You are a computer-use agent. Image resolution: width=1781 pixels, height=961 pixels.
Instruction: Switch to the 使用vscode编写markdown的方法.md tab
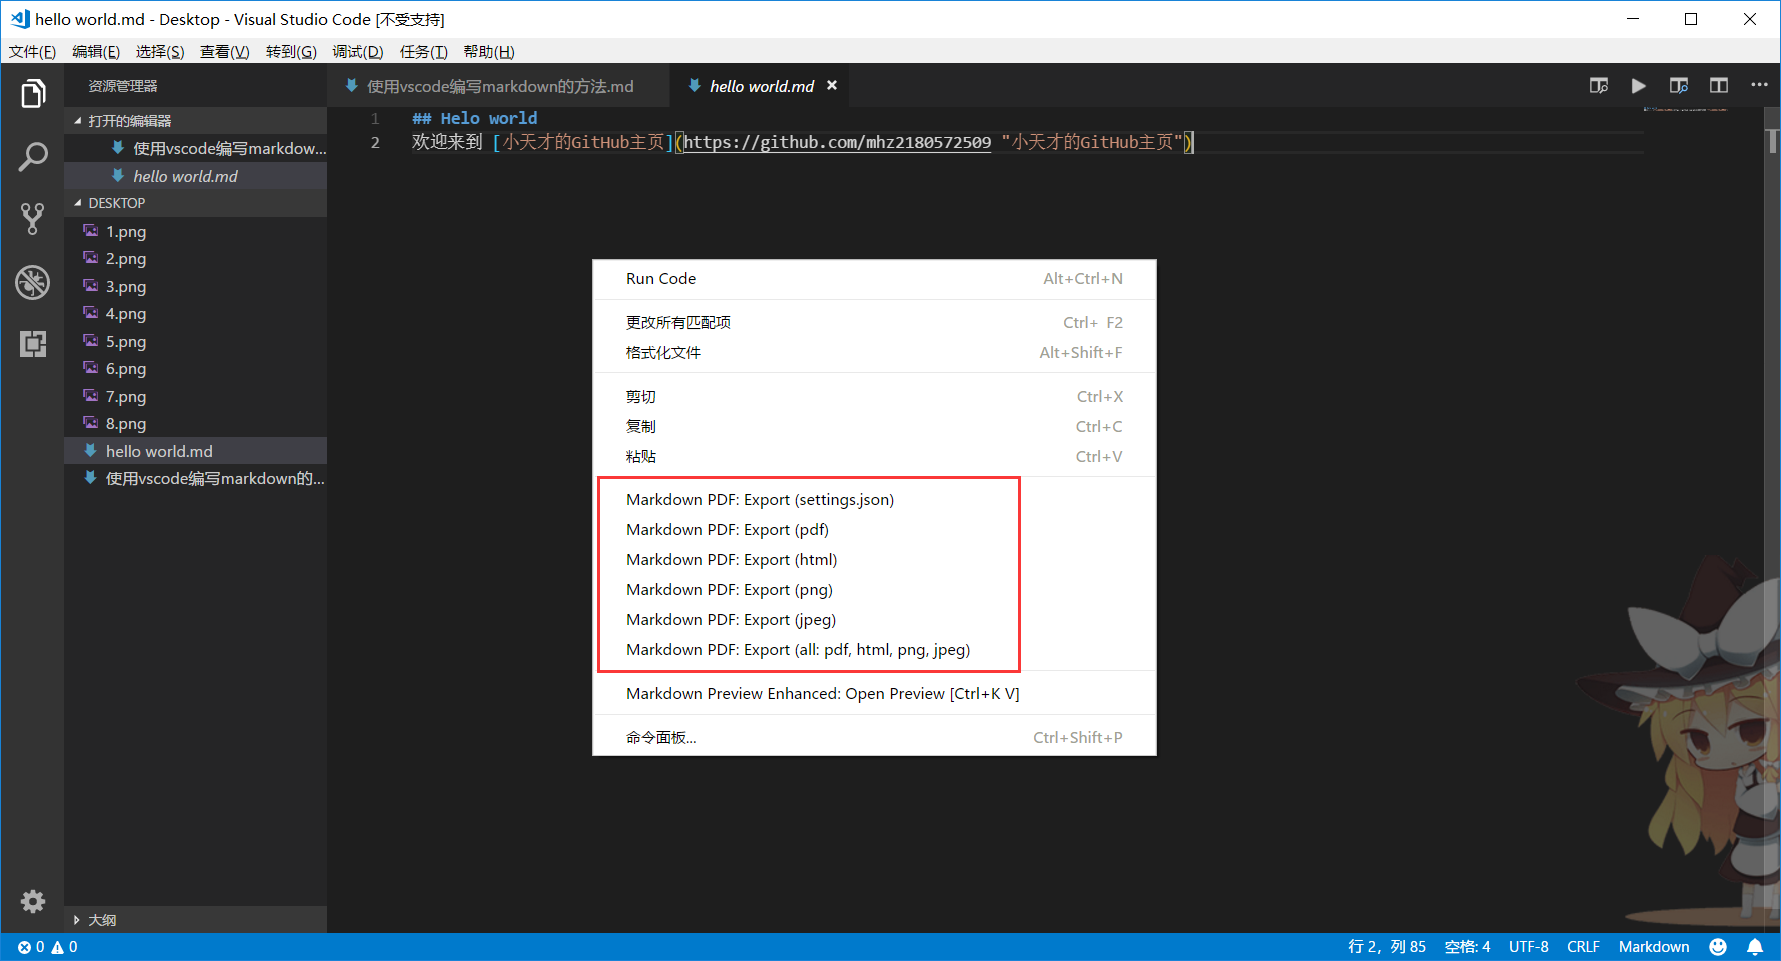(498, 86)
